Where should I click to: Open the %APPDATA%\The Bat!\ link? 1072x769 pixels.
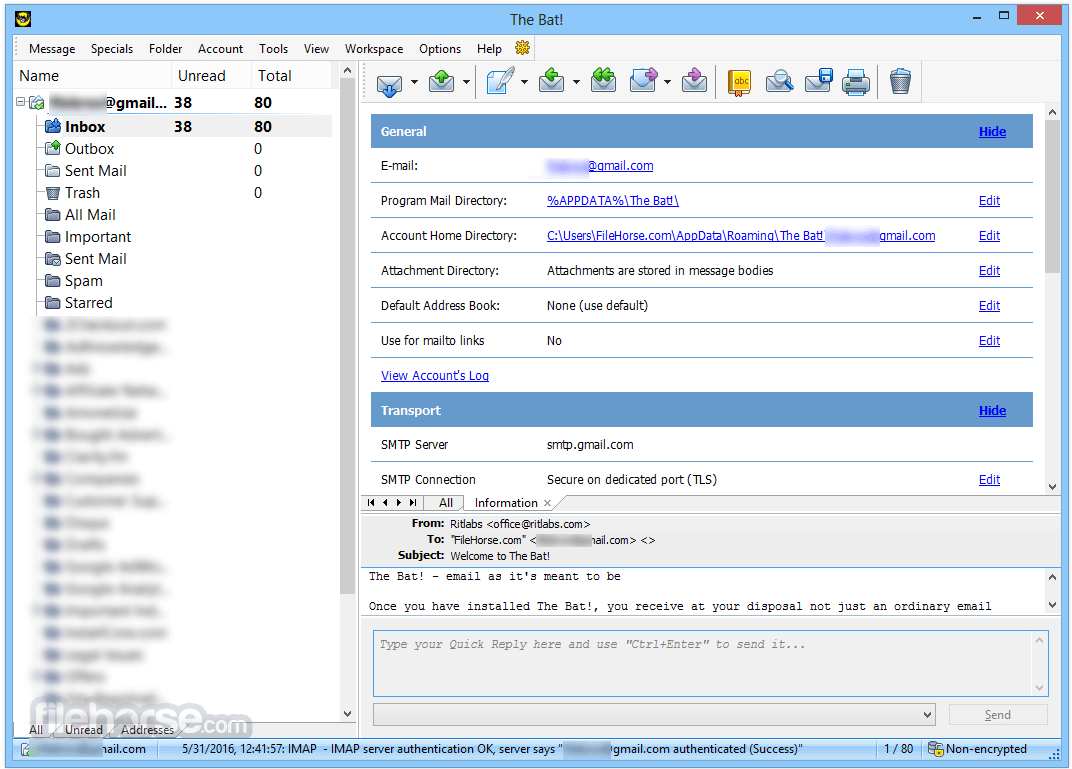pyautogui.click(x=613, y=200)
